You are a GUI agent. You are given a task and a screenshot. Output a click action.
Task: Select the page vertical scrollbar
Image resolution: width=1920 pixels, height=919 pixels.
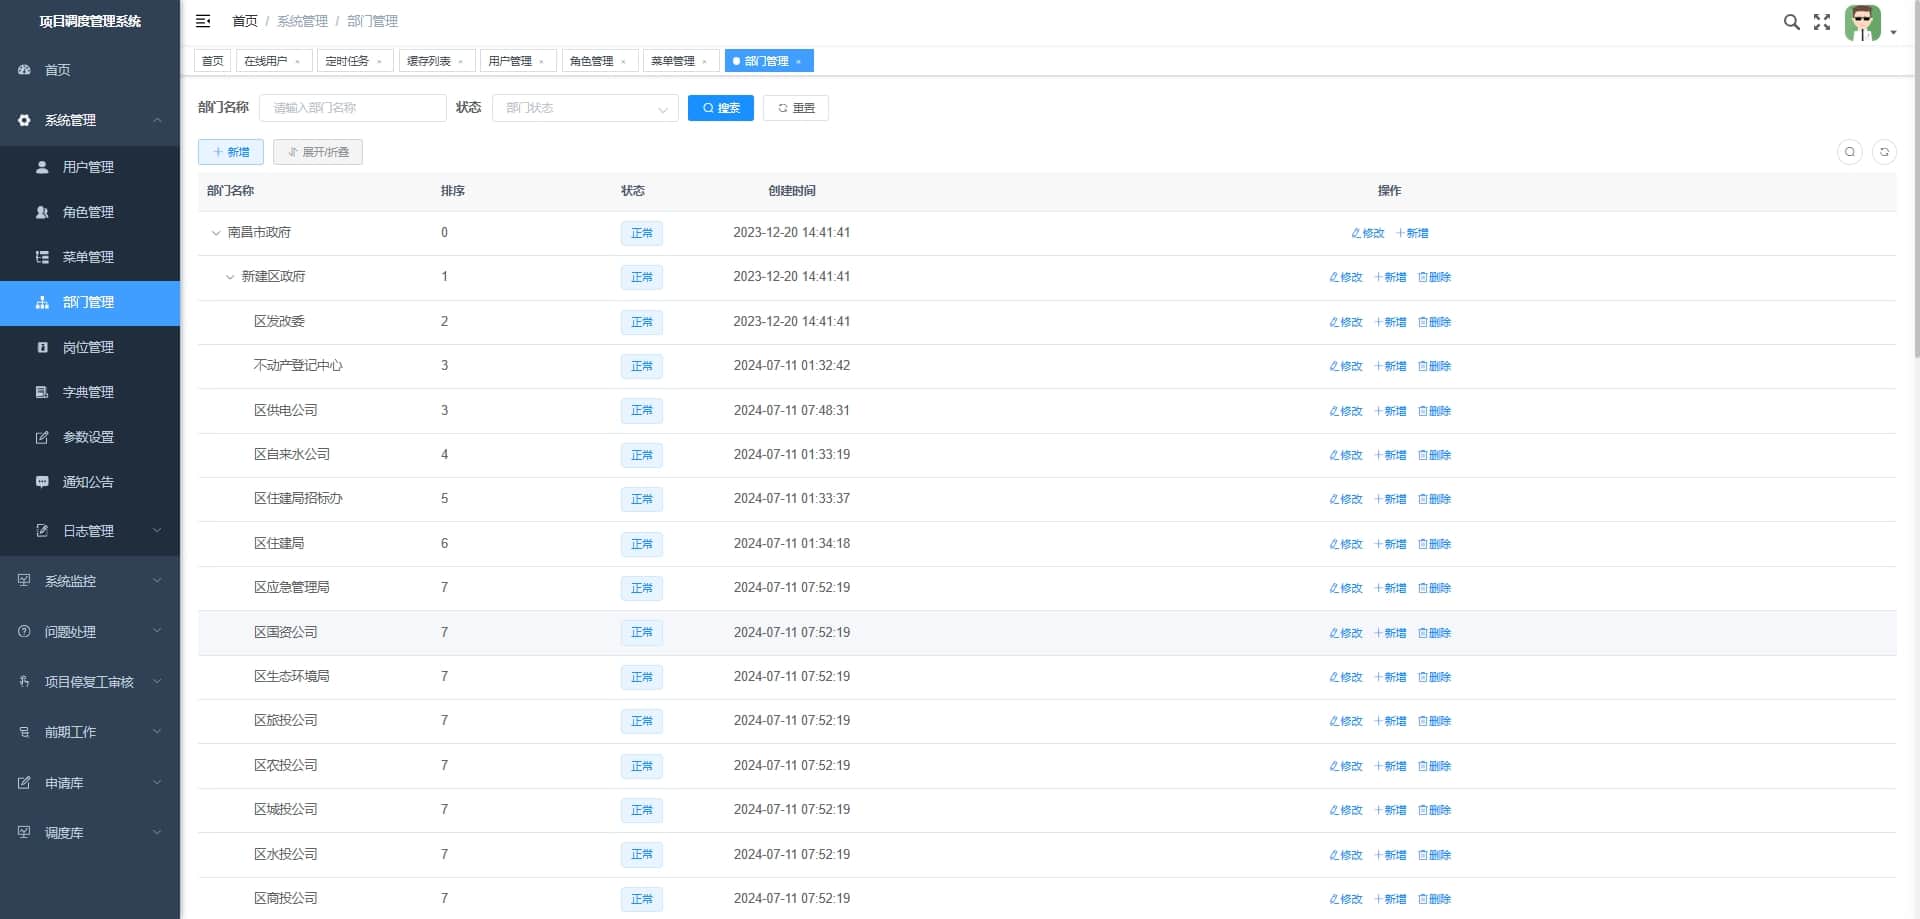pyautogui.click(x=1915, y=180)
